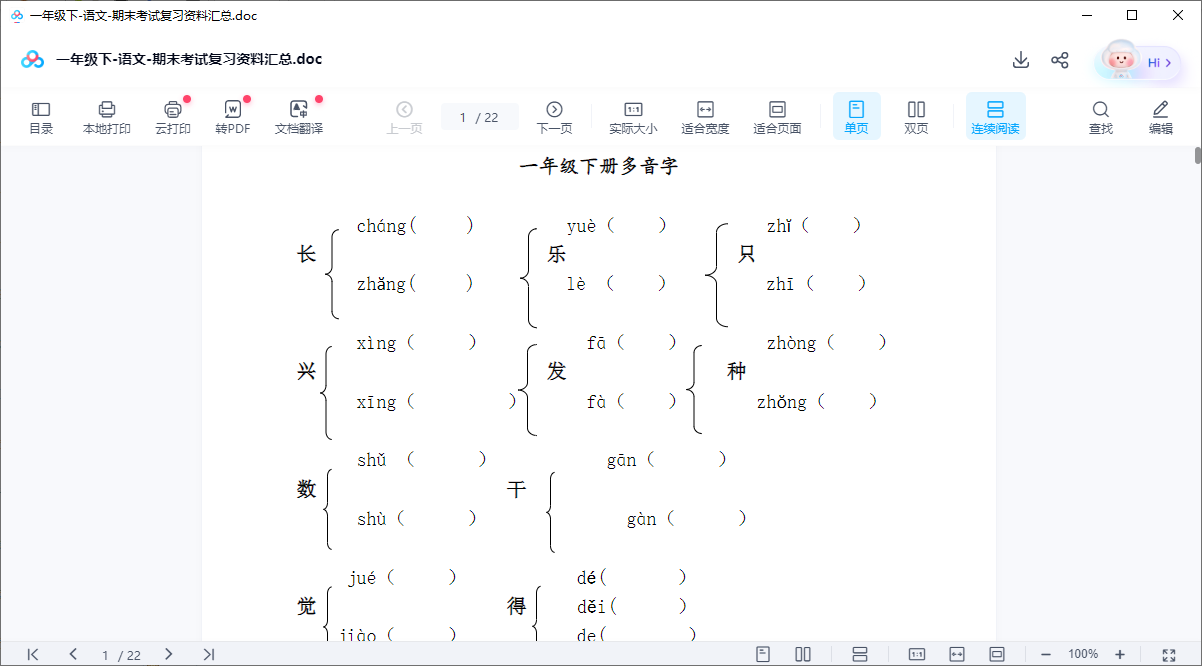Zoom in with the plus button

(x=1120, y=654)
